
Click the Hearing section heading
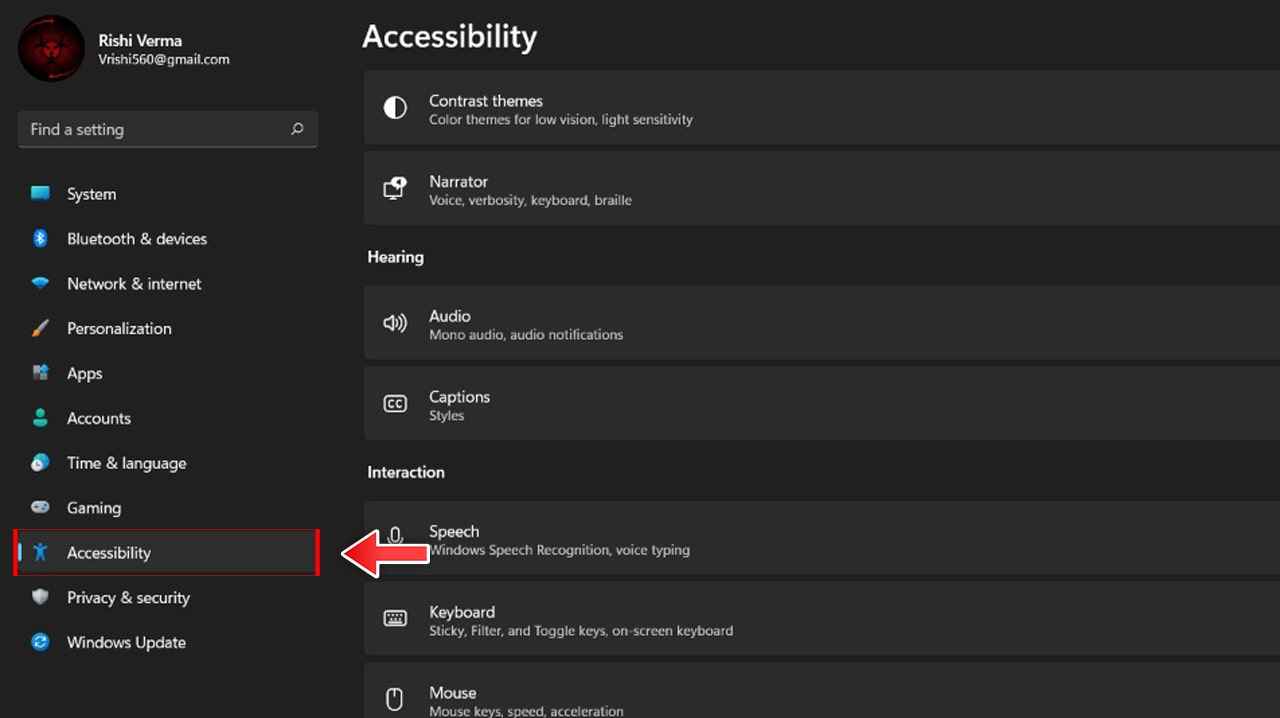(x=395, y=257)
